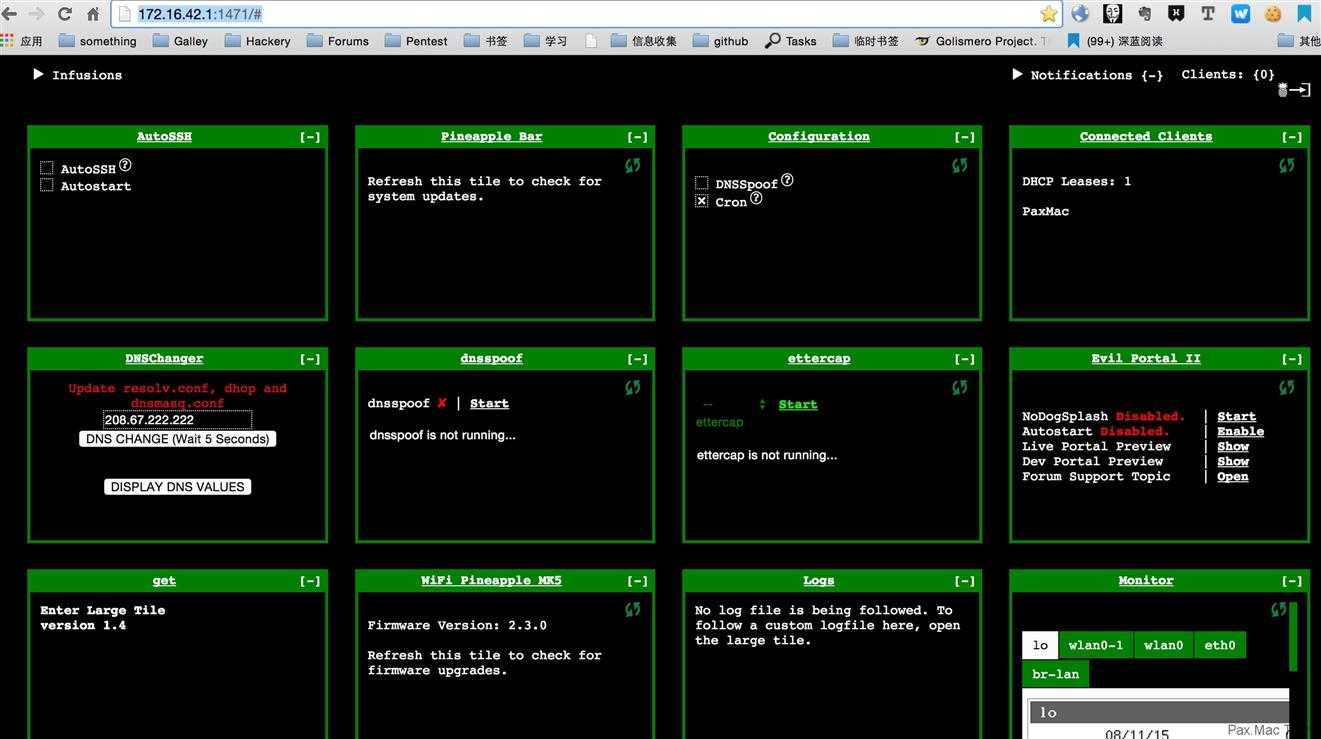Refresh the Connected Clients tile
The width and height of the screenshot is (1321, 739).
[x=1287, y=165]
